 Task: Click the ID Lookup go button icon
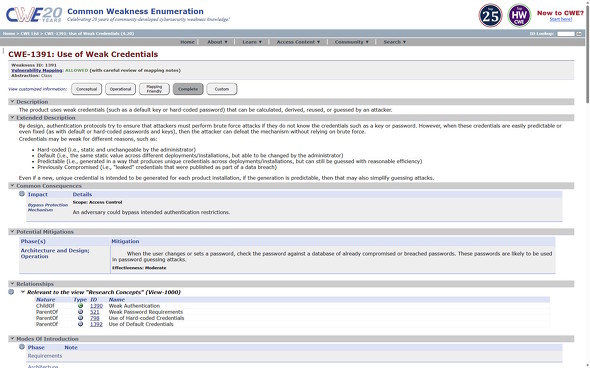click(x=579, y=33)
